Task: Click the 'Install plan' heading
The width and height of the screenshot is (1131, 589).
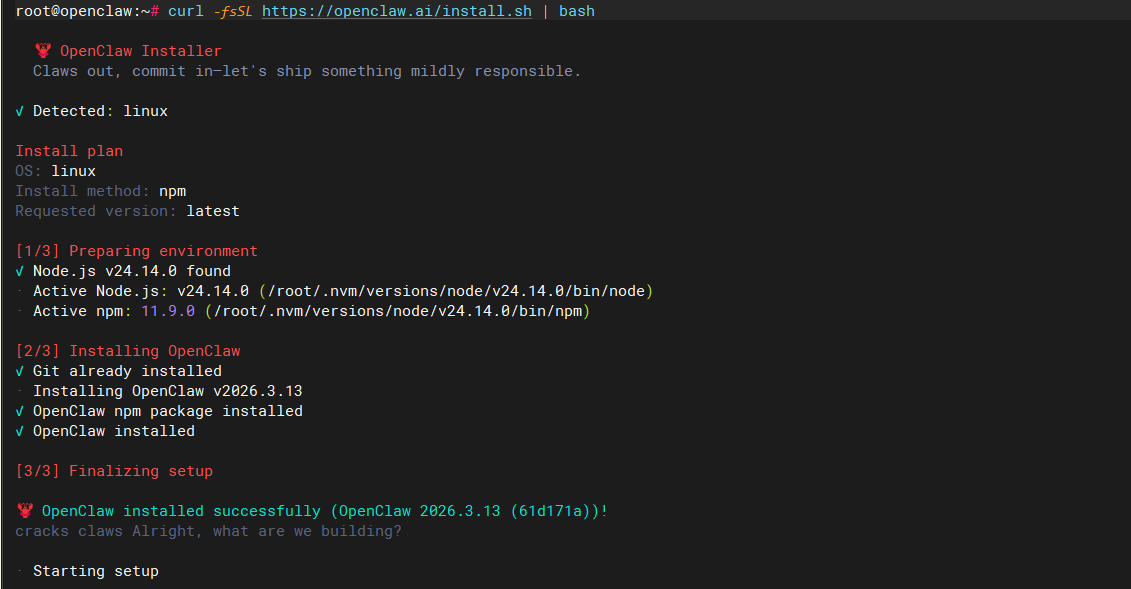Action: click(69, 151)
